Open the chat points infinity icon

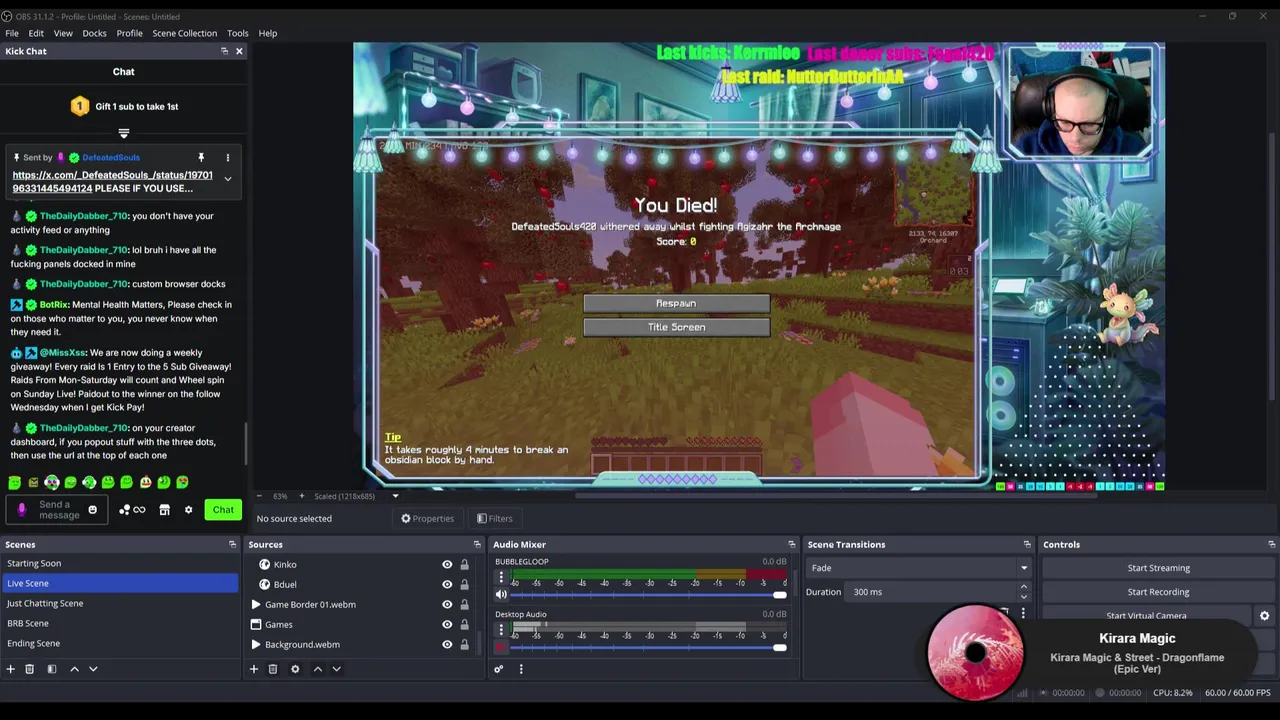pos(132,510)
